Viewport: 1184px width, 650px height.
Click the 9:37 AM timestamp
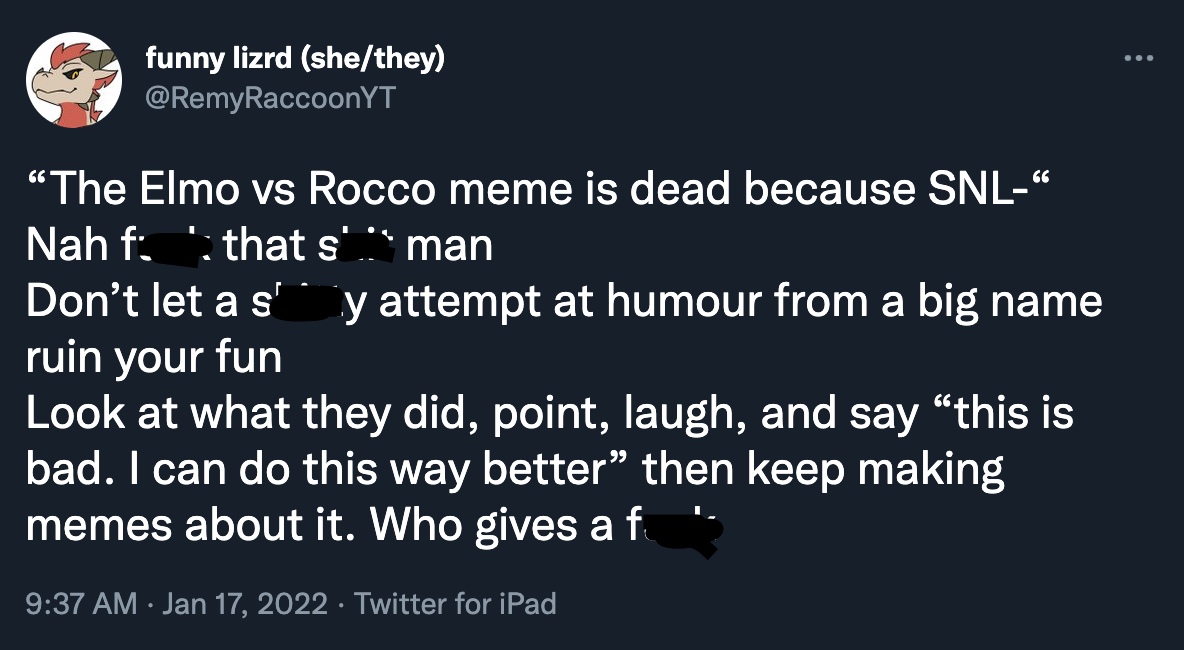point(81,604)
